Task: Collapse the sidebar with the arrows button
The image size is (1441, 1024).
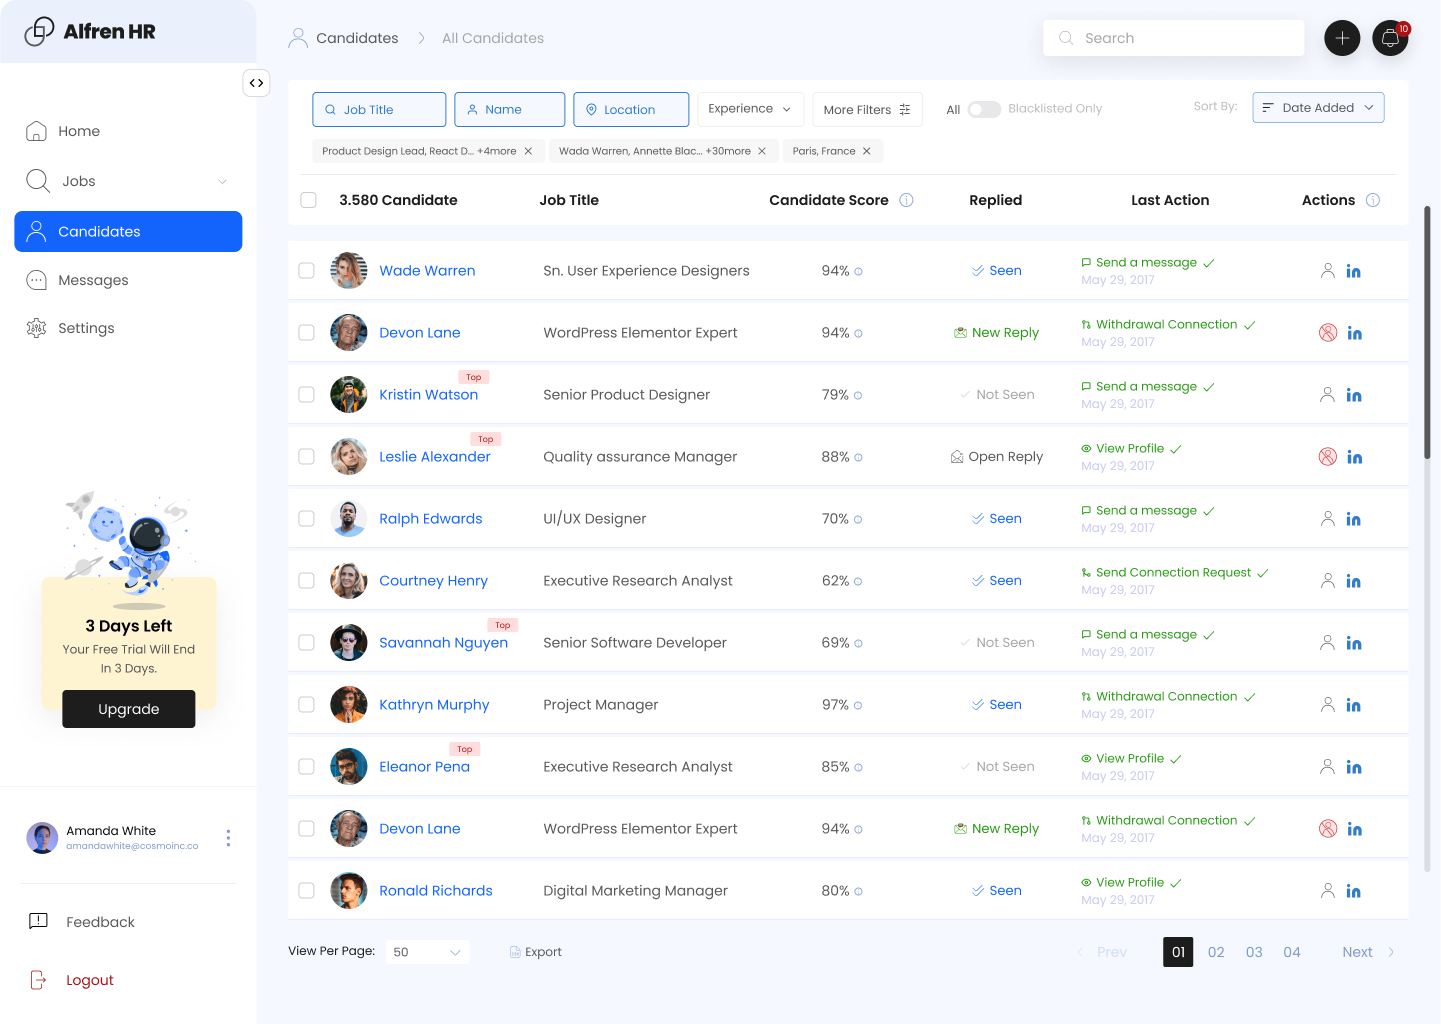Action: pyautogui.click(x=256, y=83)
